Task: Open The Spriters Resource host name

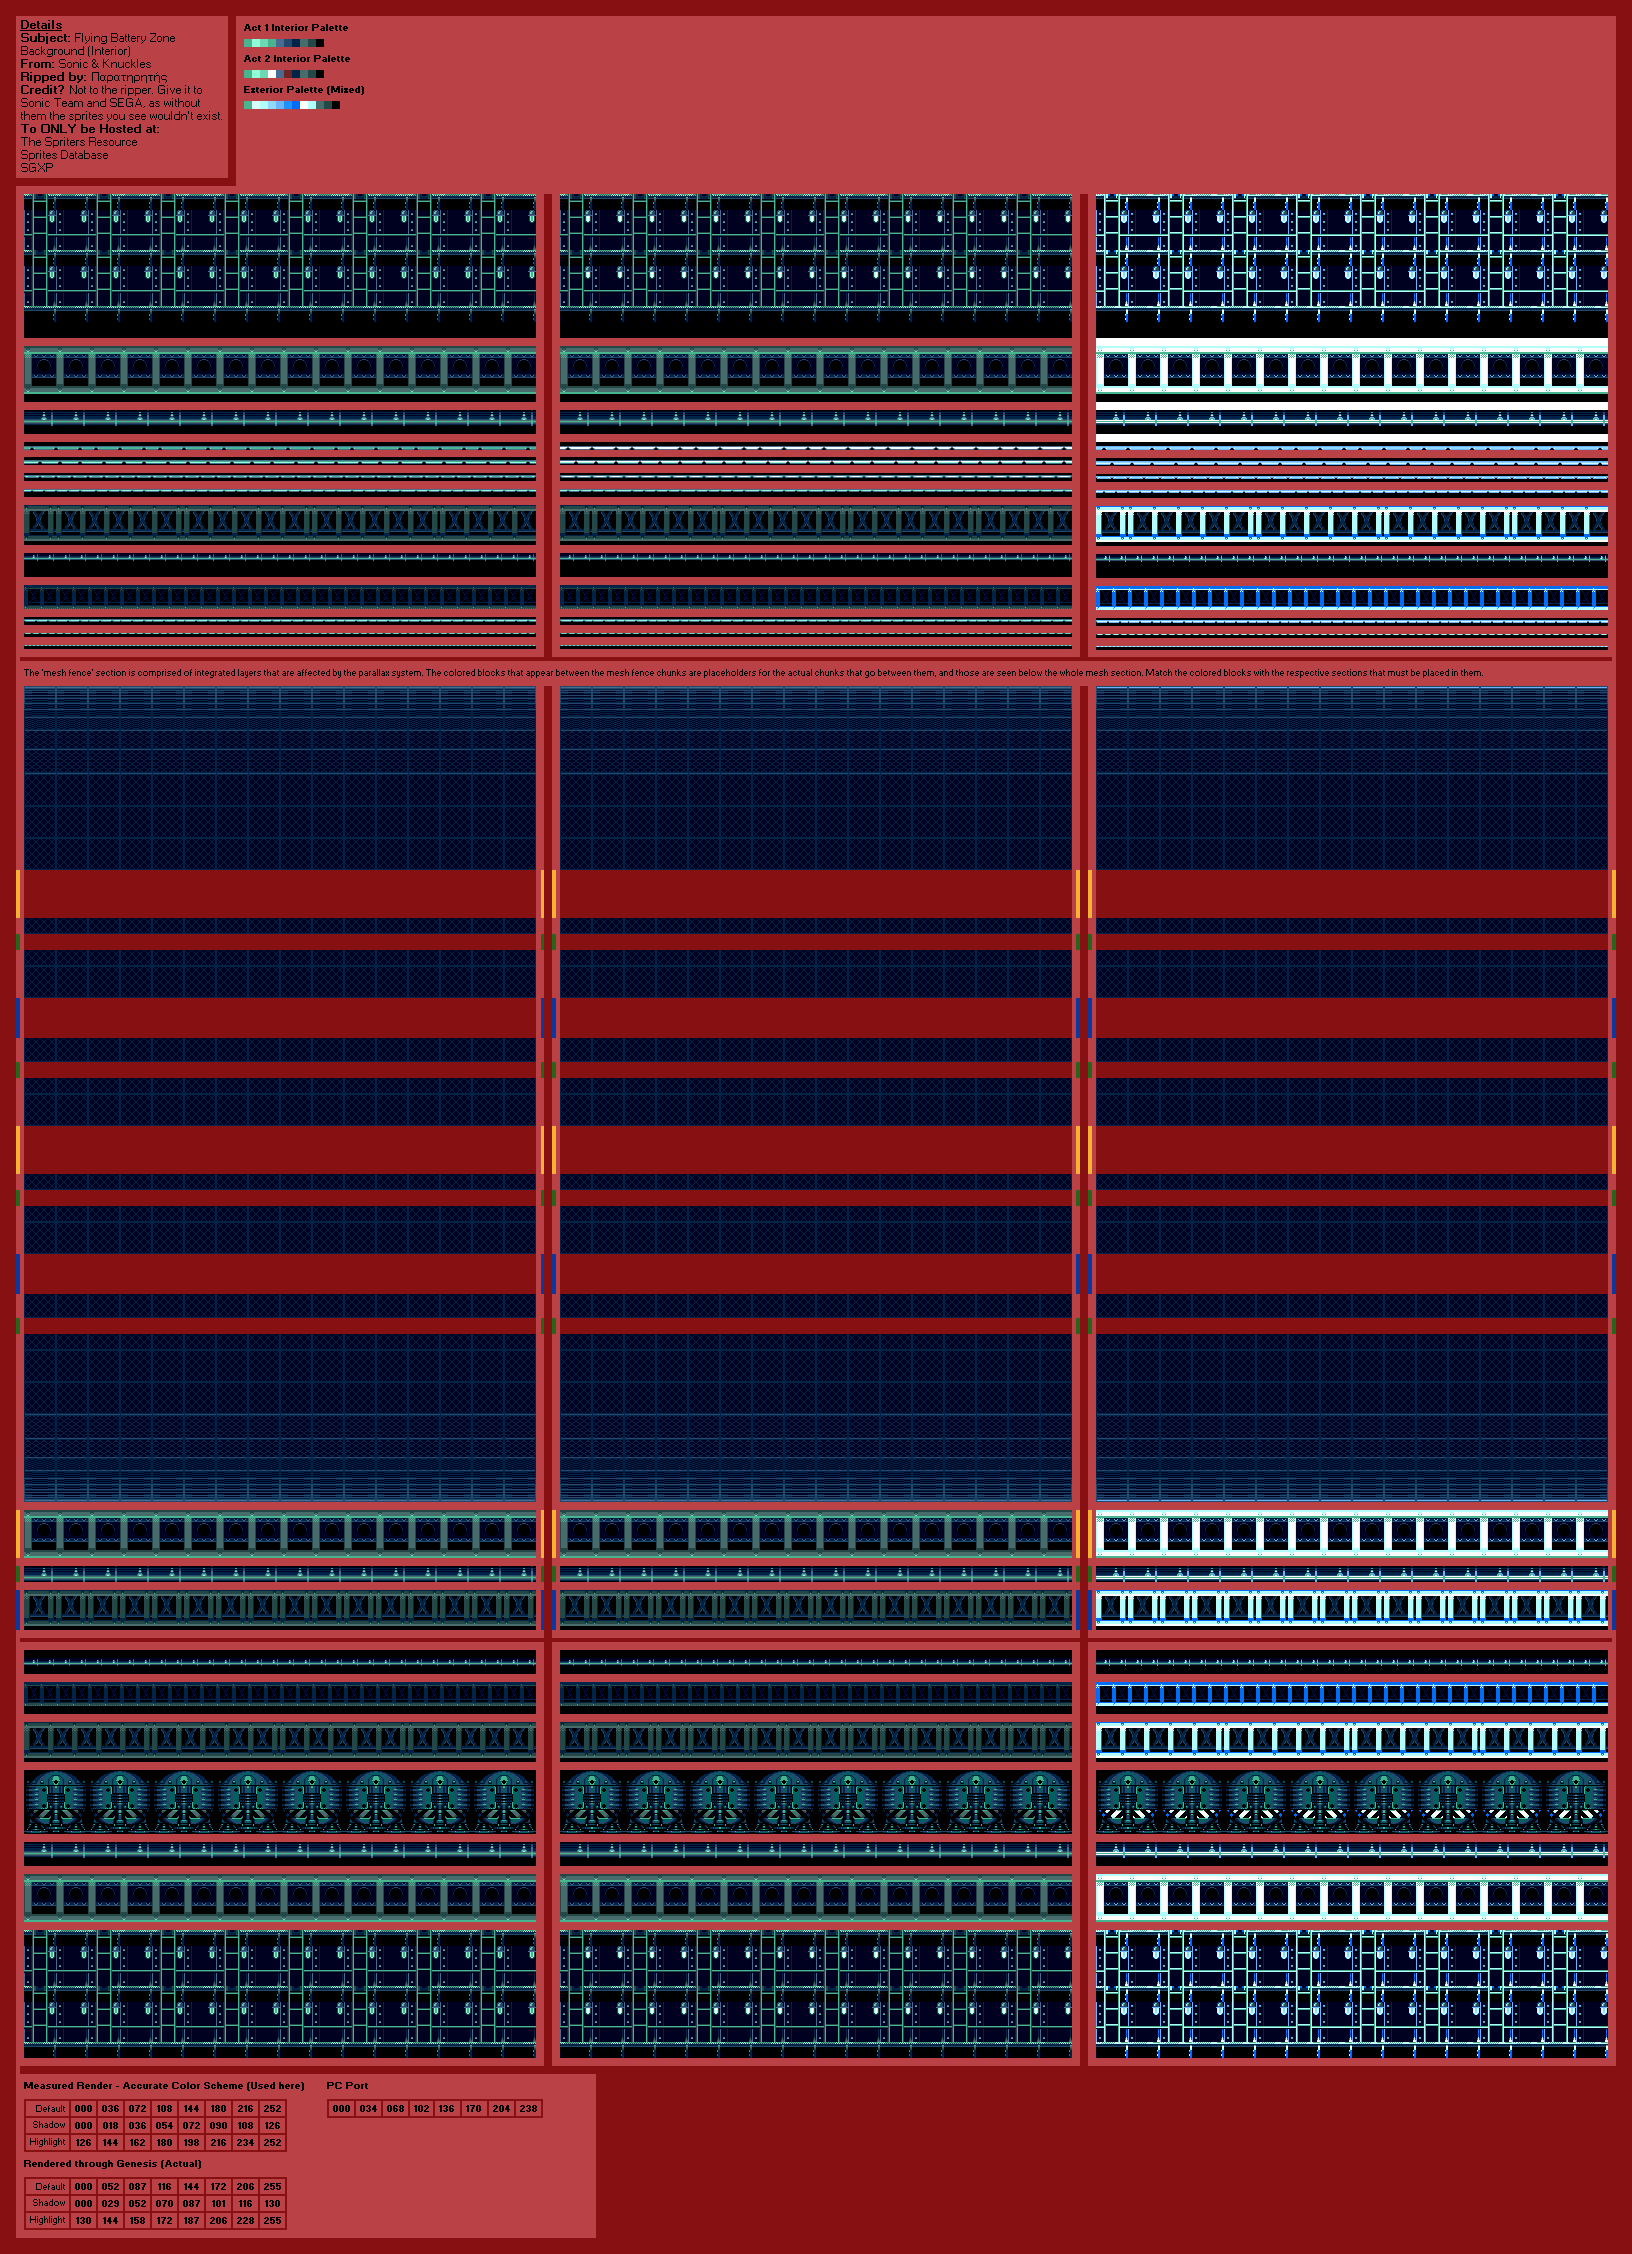Action: click(x=79, y=142)
